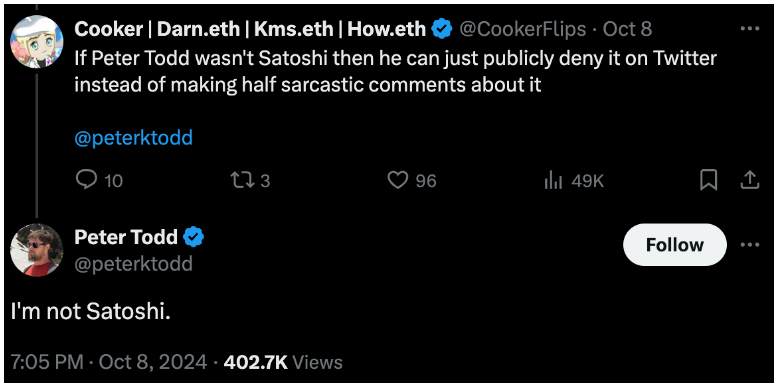
Task: Open the Oct 8 timestamp on Cooker's tweet
Action: pyautogui.click(x=627, y=30)
